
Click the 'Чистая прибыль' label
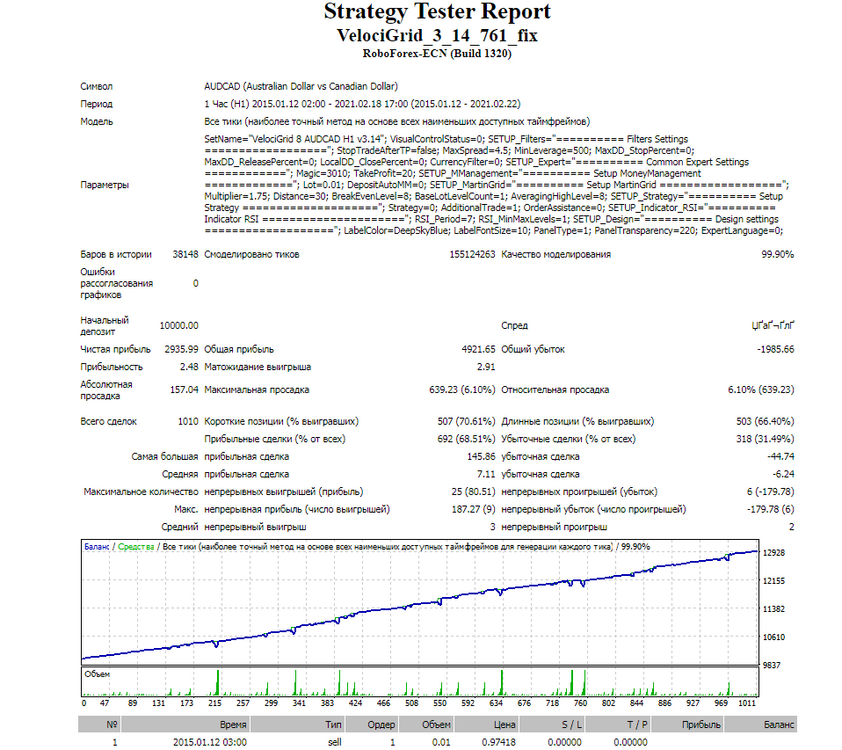115,349
